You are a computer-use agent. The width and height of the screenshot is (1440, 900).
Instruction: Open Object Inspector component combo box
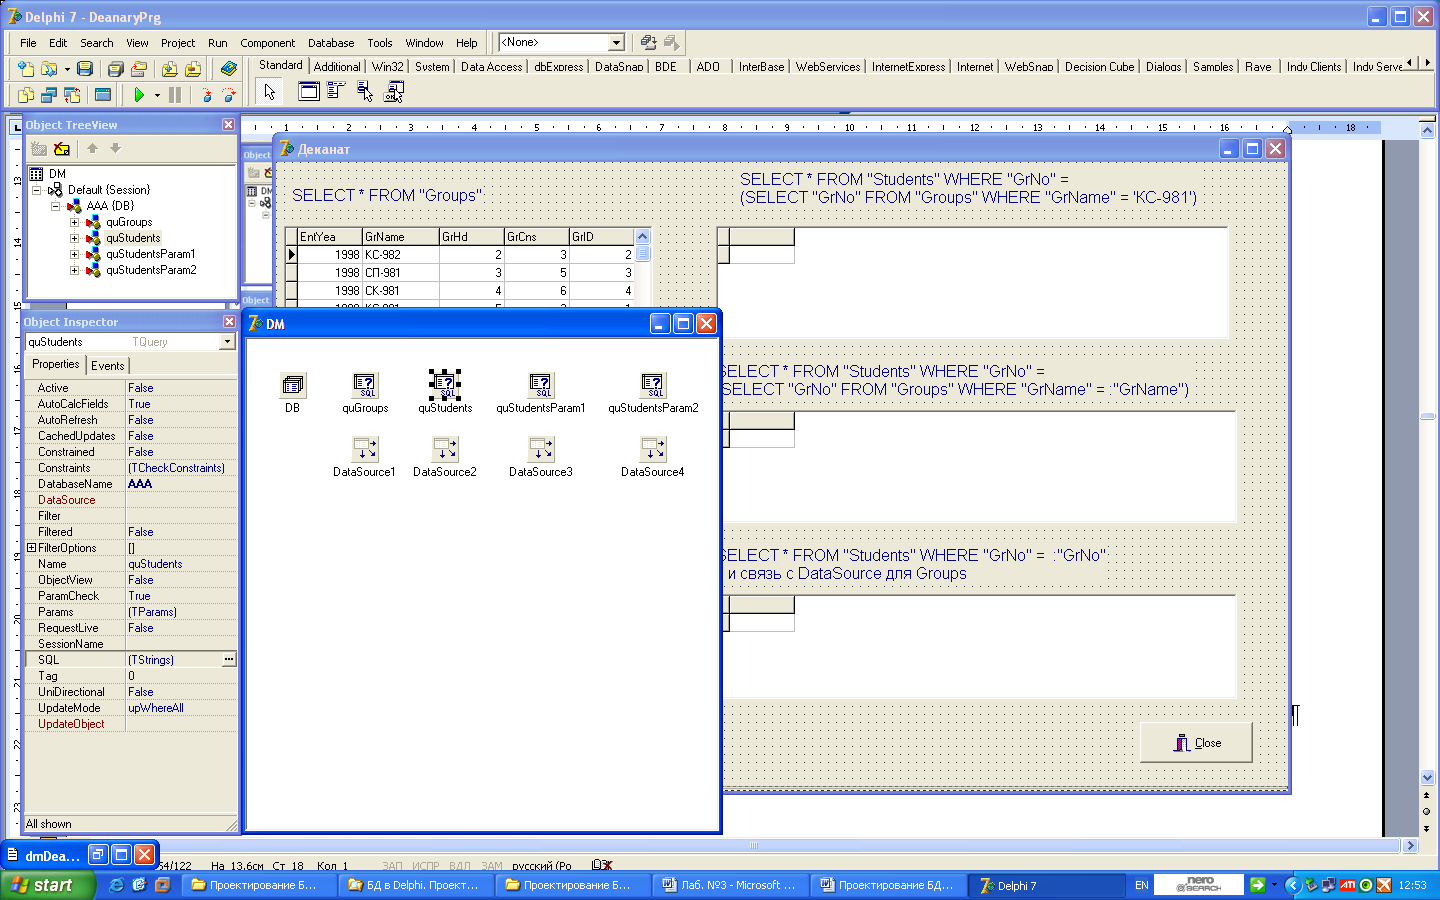tap(227, 342)
